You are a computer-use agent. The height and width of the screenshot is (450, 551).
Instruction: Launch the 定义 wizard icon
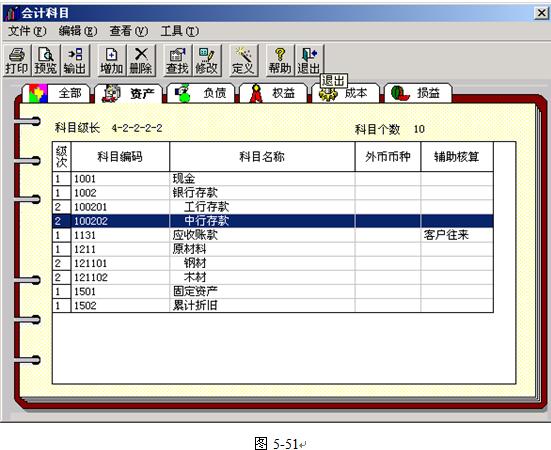tap(243, 61)
